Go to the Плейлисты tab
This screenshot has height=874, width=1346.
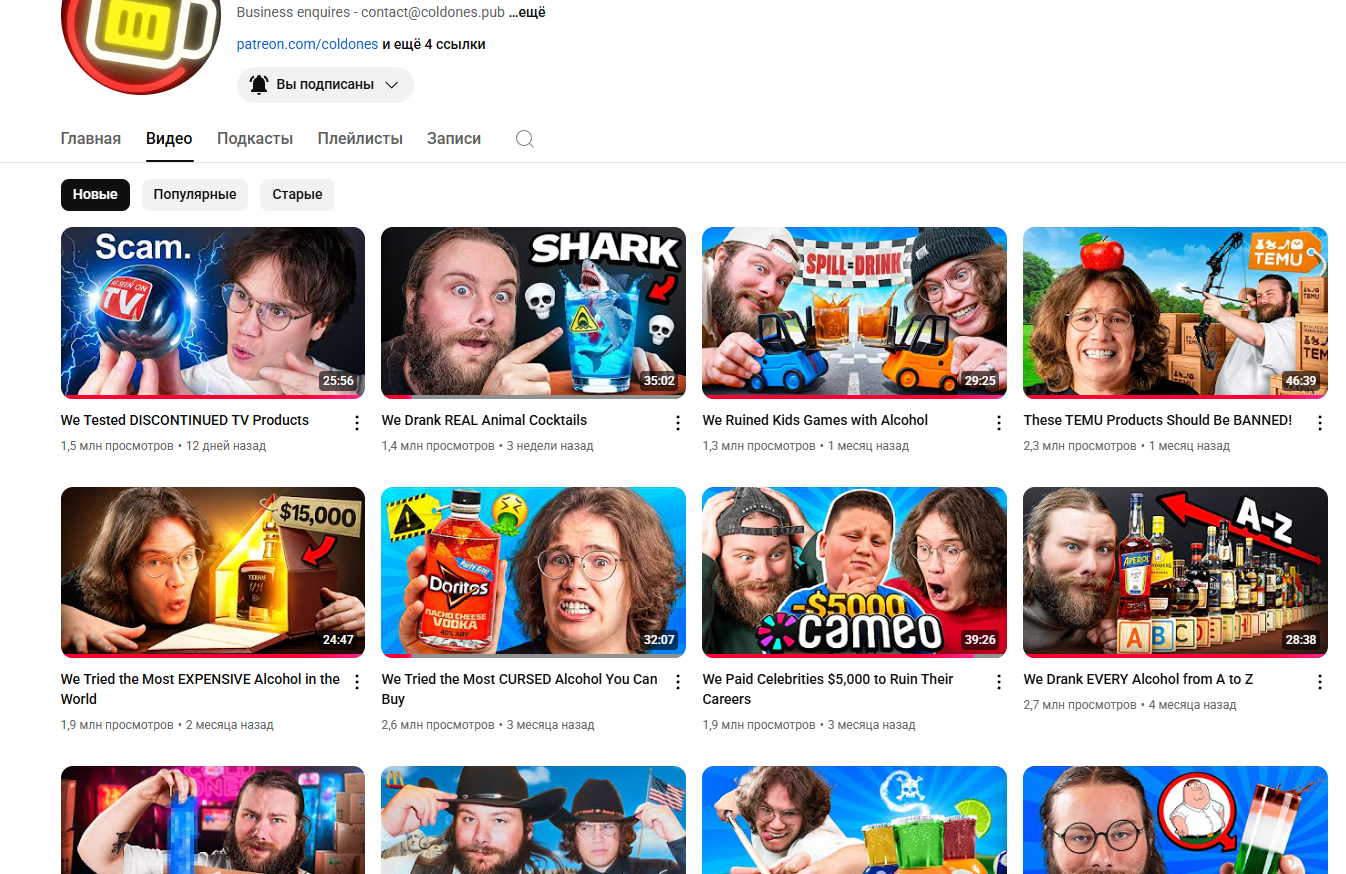(x=360, y=139)
